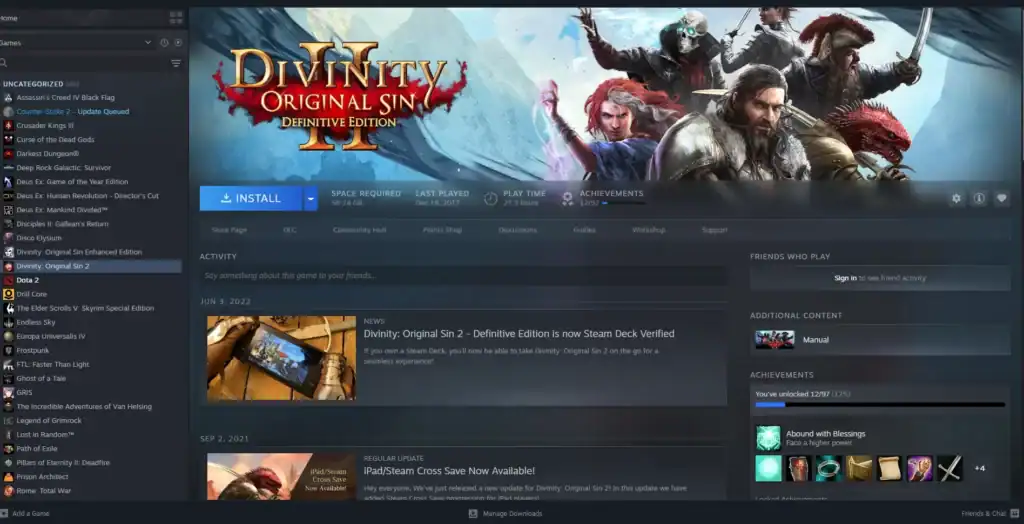
Task: Open the Friends & Chat icon
Action: click(x=985, y=513)
